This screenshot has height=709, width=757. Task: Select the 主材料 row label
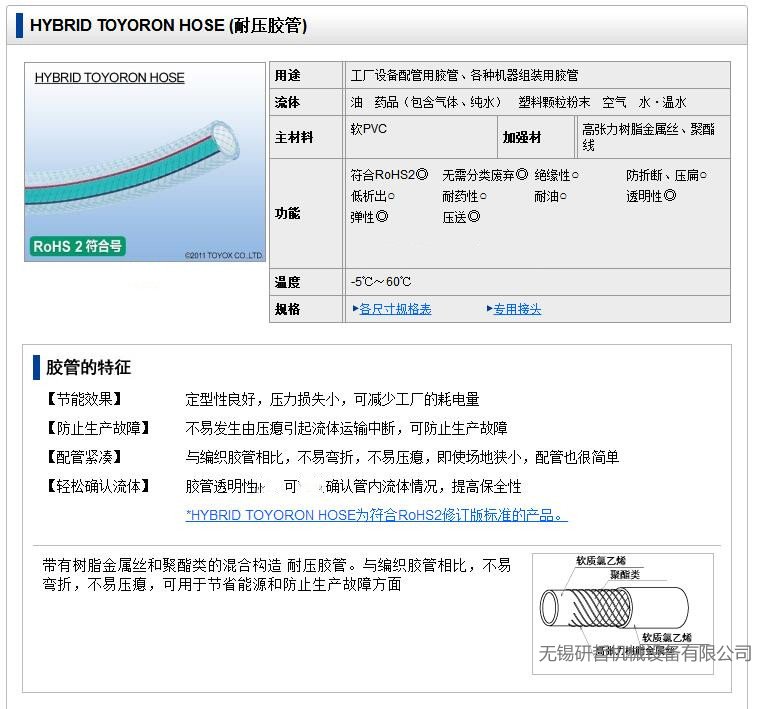pos(294,138)
